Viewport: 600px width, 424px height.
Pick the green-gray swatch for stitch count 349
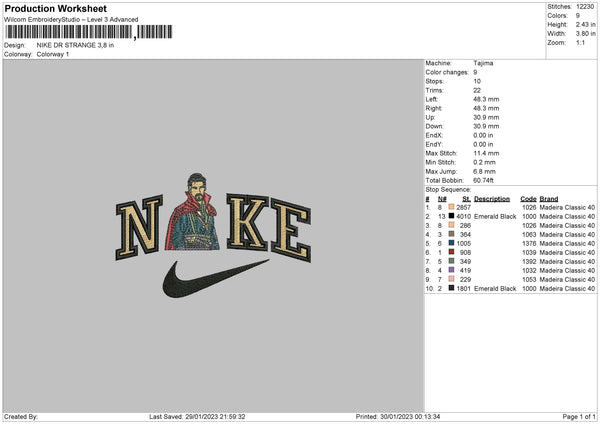[452, 261]
